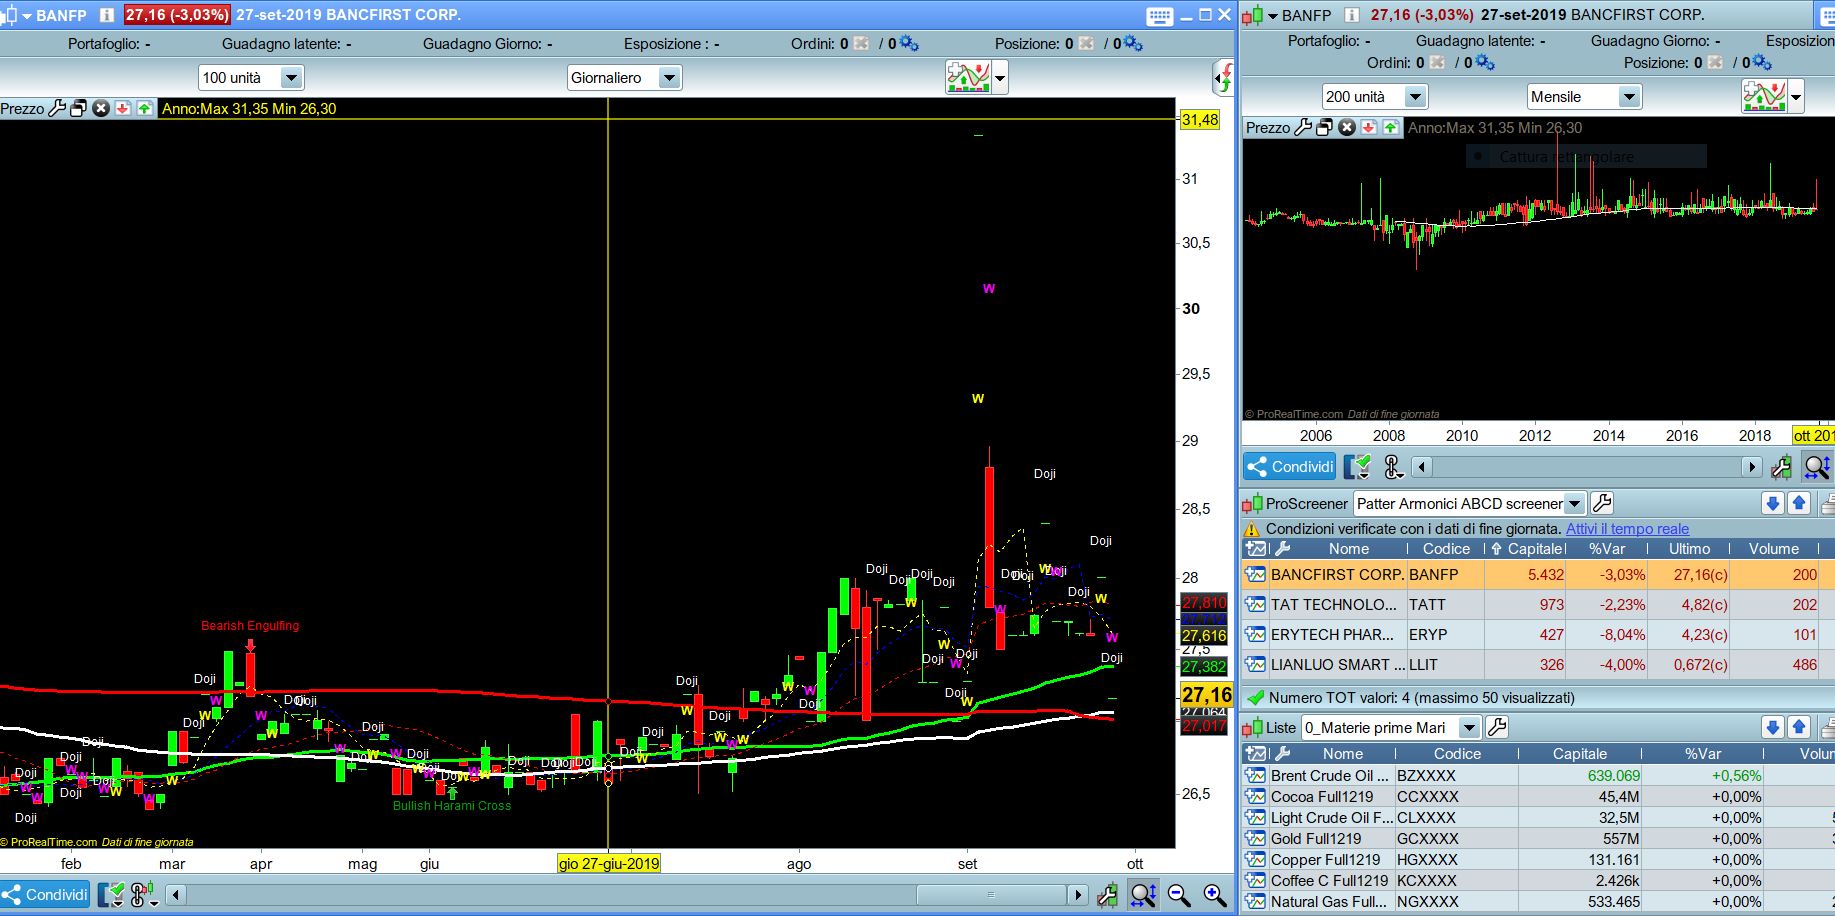Open the info icon beside BANFP in the monthly chart
1835x916 pixels.
pos(1352,15)
